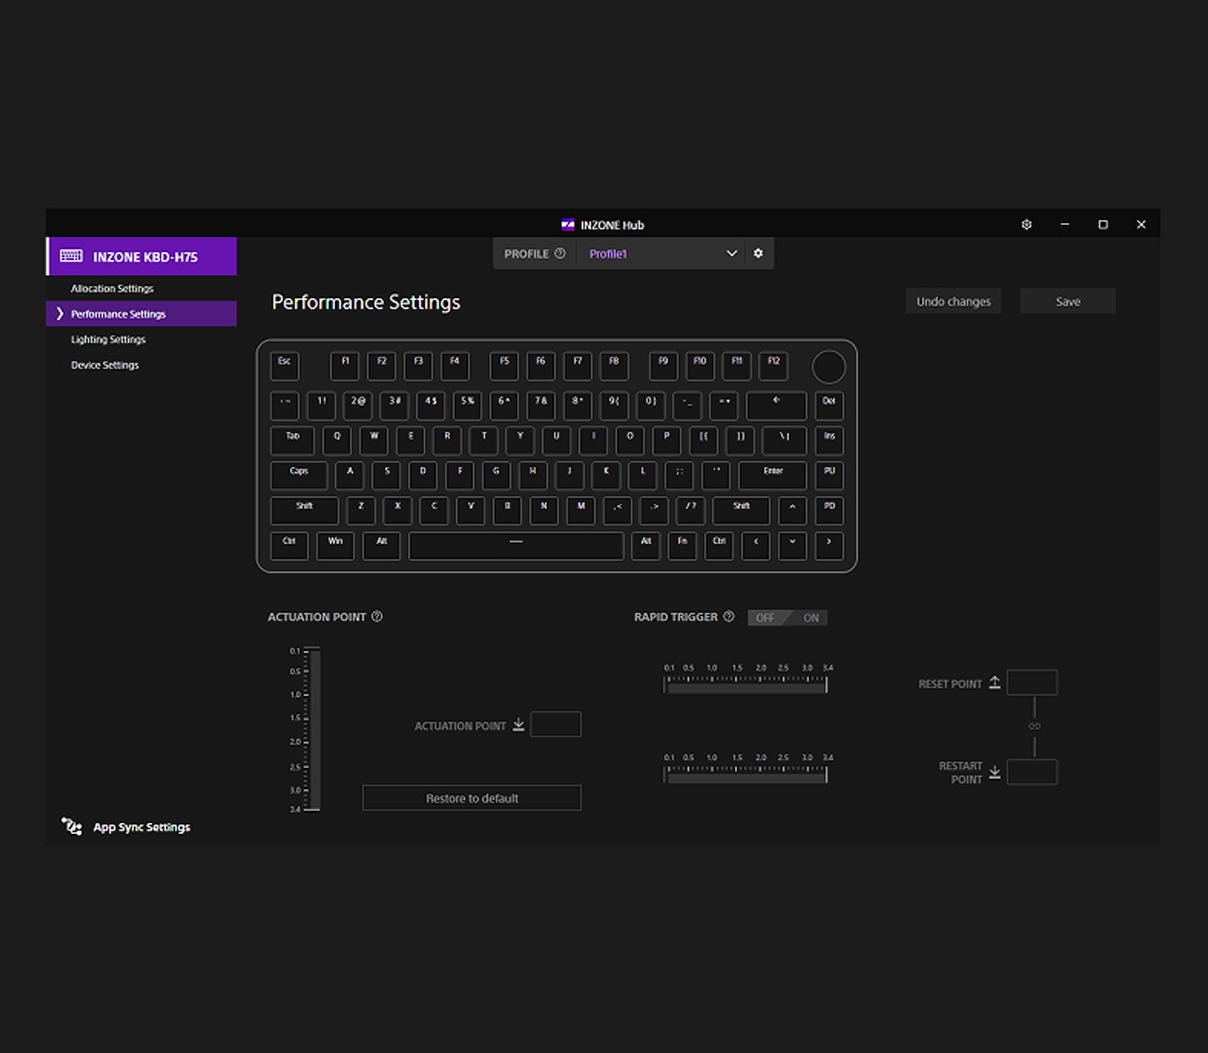Open Device Settings section
The image size is (1208, 1053).
[x=105, y=365]
